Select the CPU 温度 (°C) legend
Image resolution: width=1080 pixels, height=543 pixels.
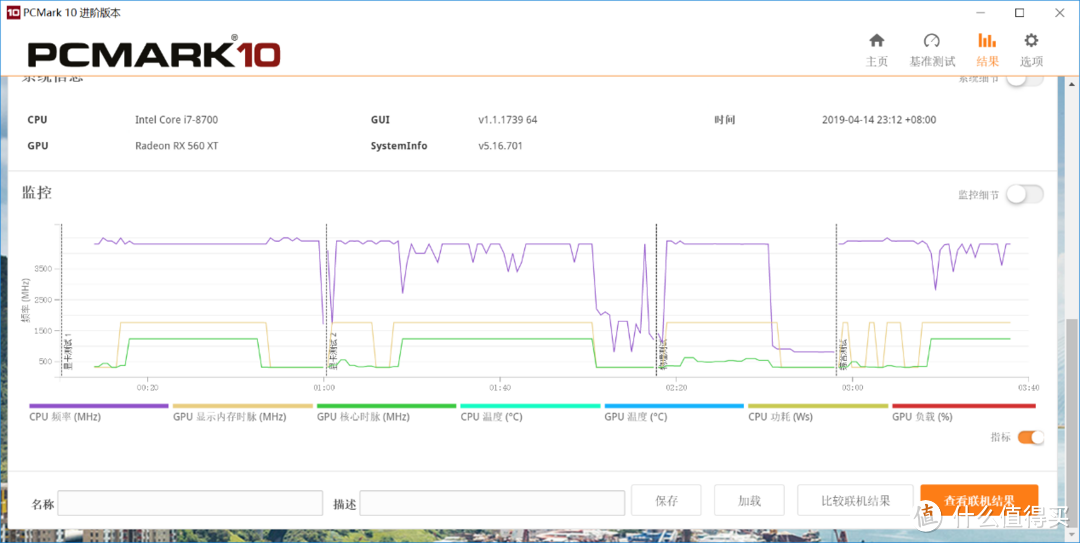tap(530, 412)
